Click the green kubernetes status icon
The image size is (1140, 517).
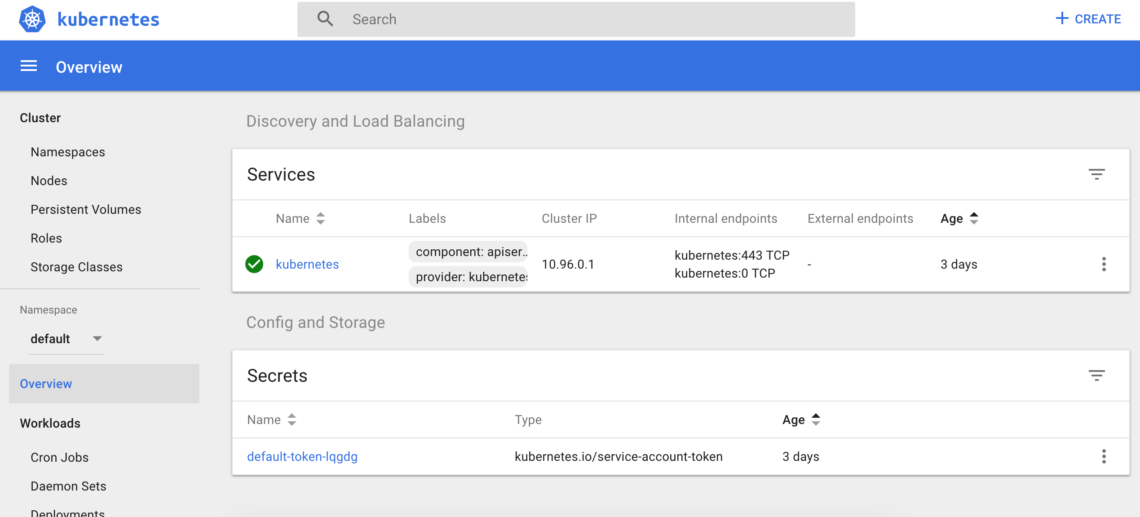coord(254,264)
